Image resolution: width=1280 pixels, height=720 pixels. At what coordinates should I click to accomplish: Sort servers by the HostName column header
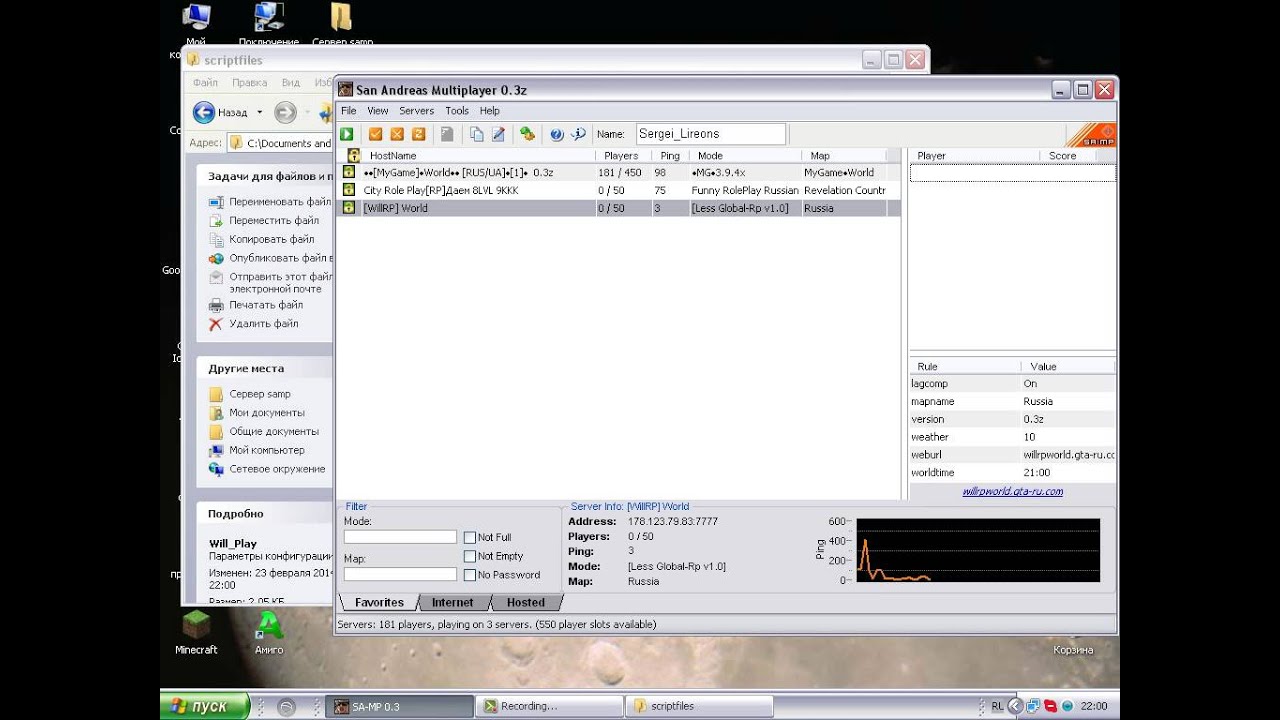pyautogui.click(x=480, y=155)
